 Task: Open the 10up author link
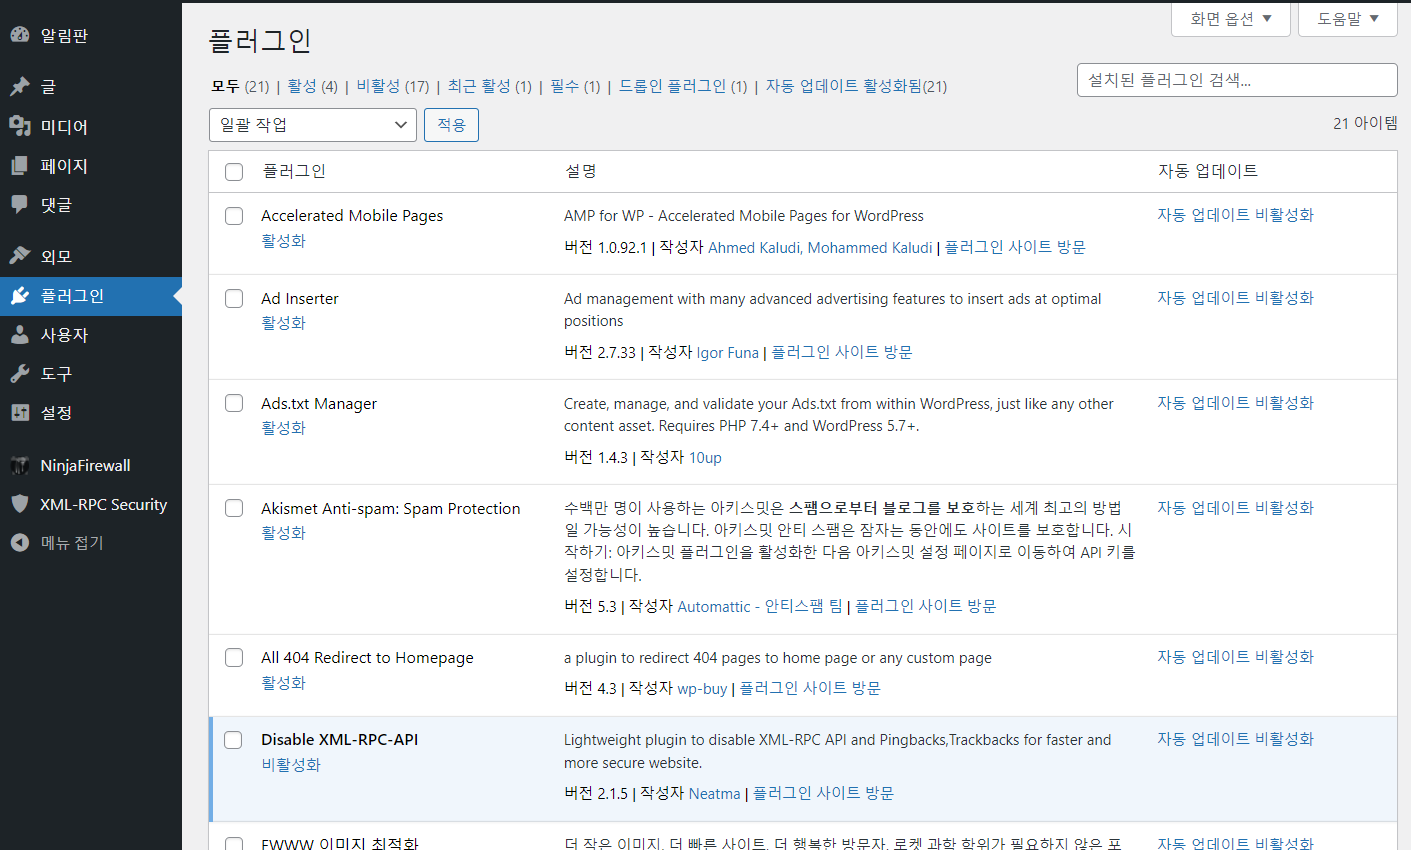coord(705,457)
